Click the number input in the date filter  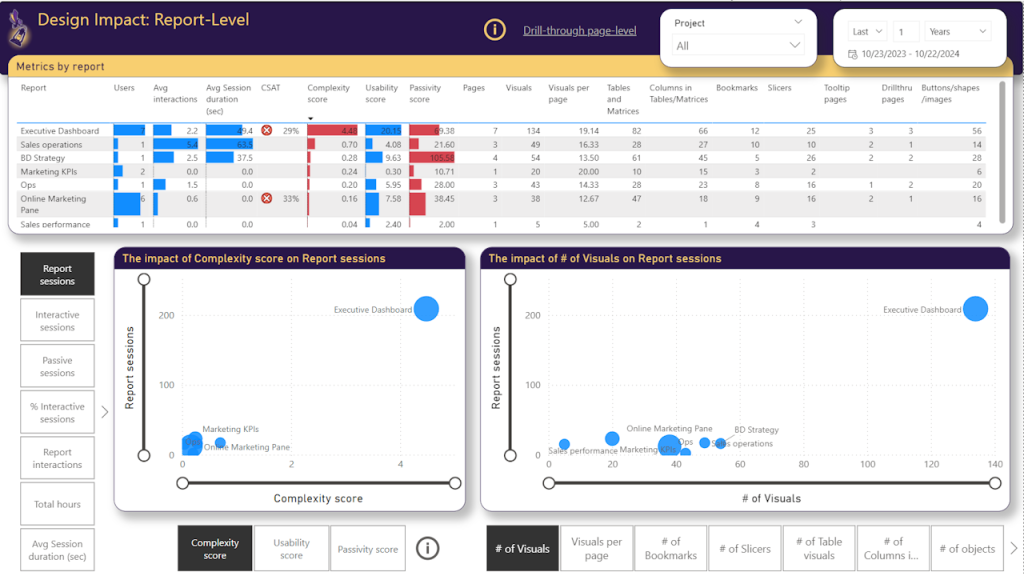[906, 32]
